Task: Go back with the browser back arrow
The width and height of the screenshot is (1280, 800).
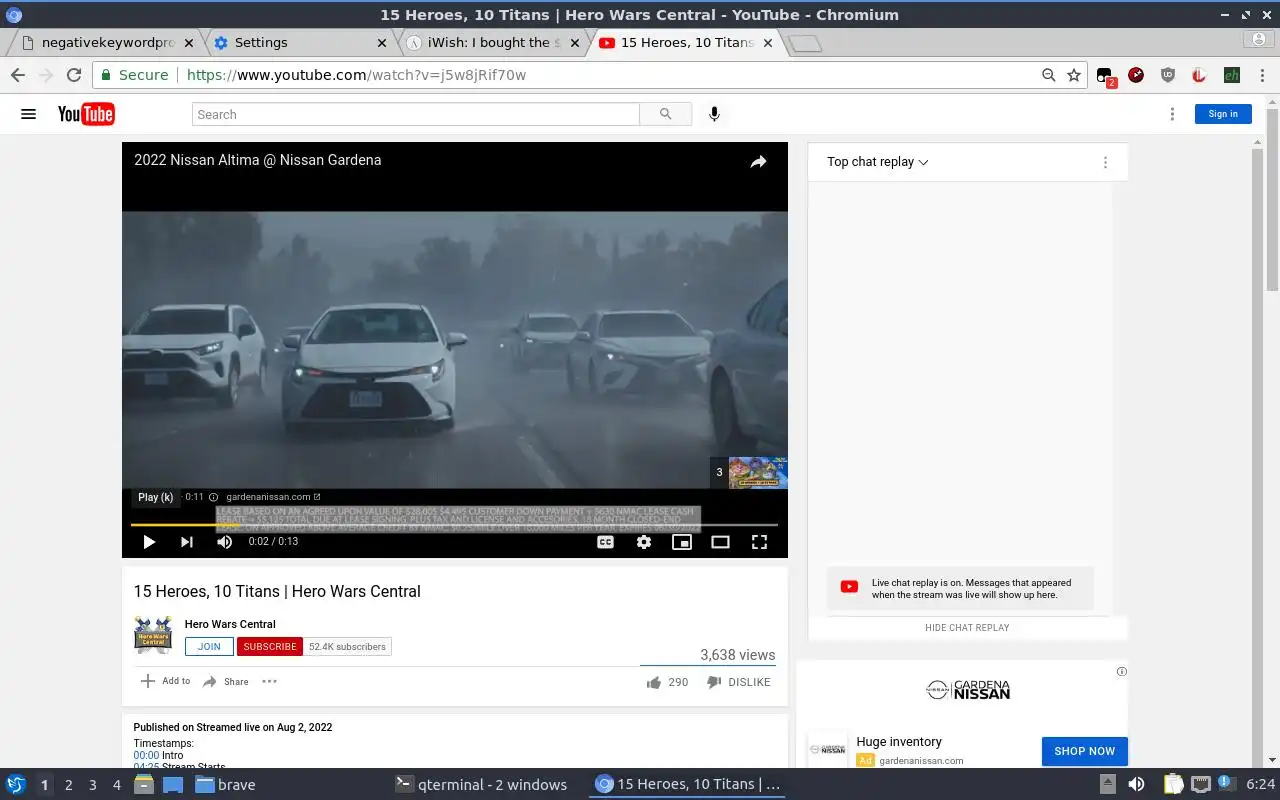Action: point(18,75)
